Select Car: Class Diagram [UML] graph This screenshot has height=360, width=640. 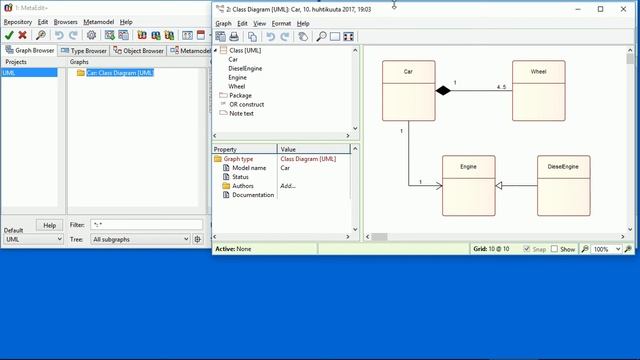(x=120, y=73)
